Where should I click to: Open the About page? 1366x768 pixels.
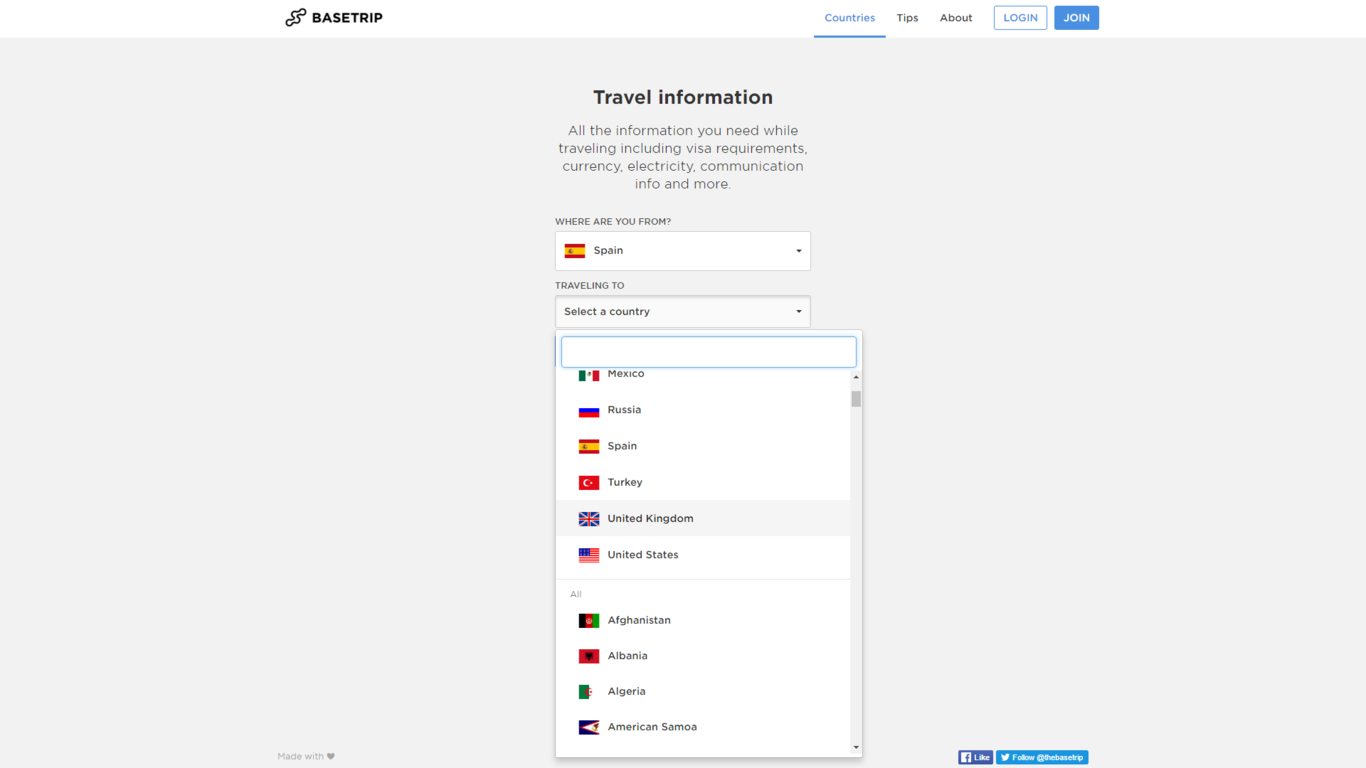956,18
